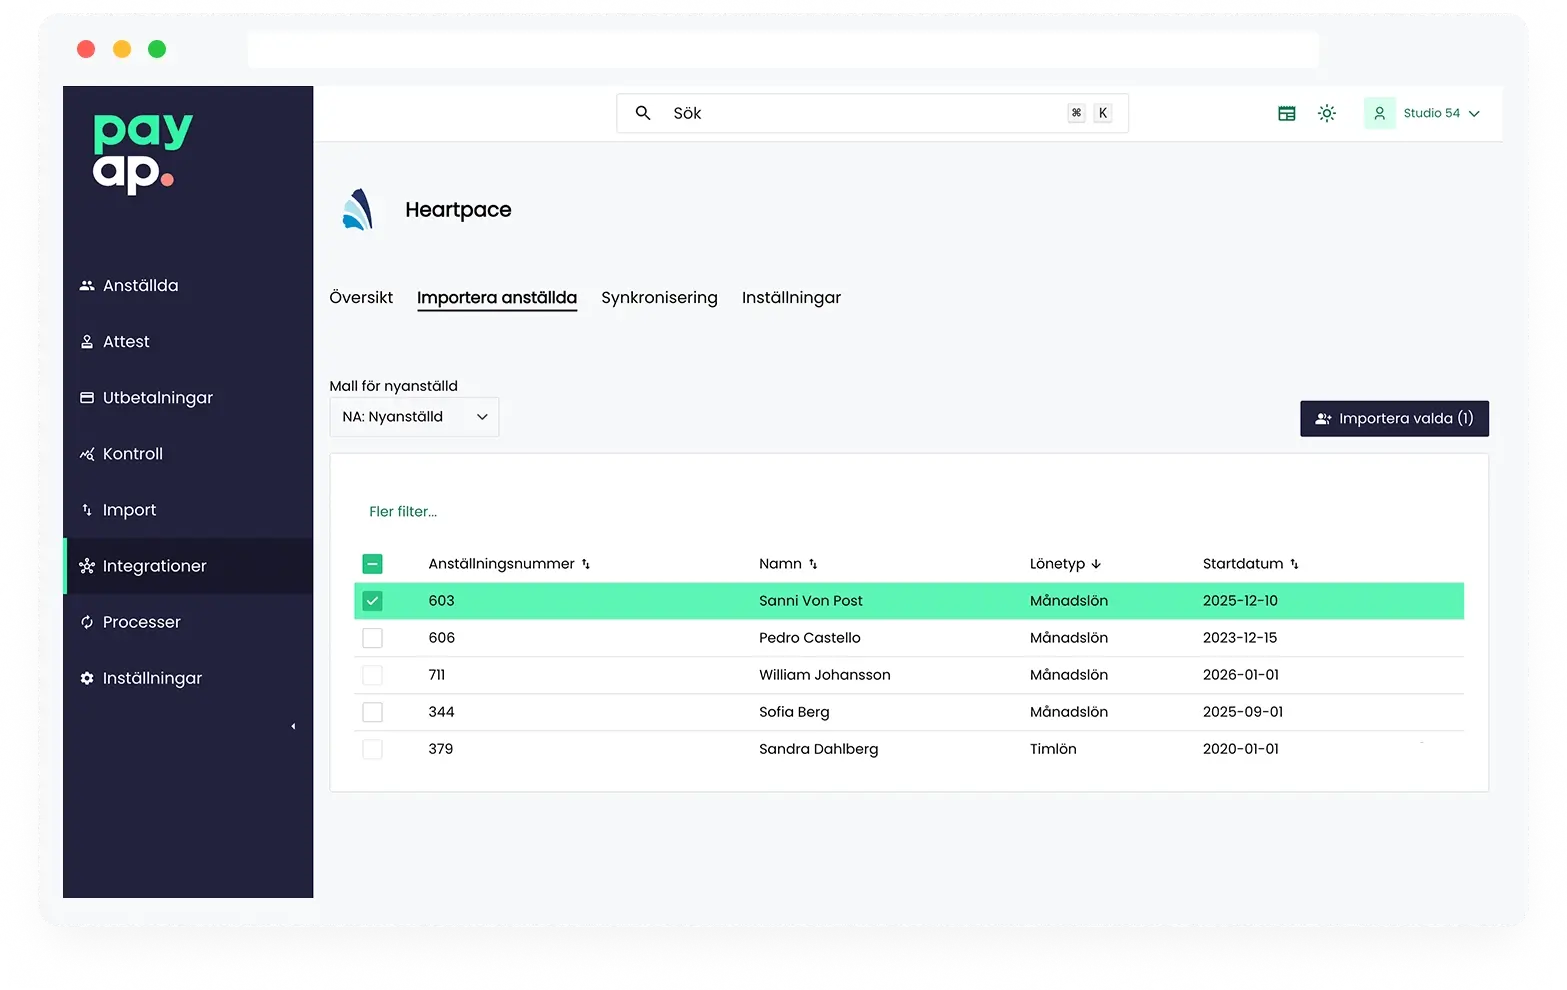The width and height of the screenshot is (1567, 990).
Task: Open the Anställda section in sidebar
Action: click(141, 285)
